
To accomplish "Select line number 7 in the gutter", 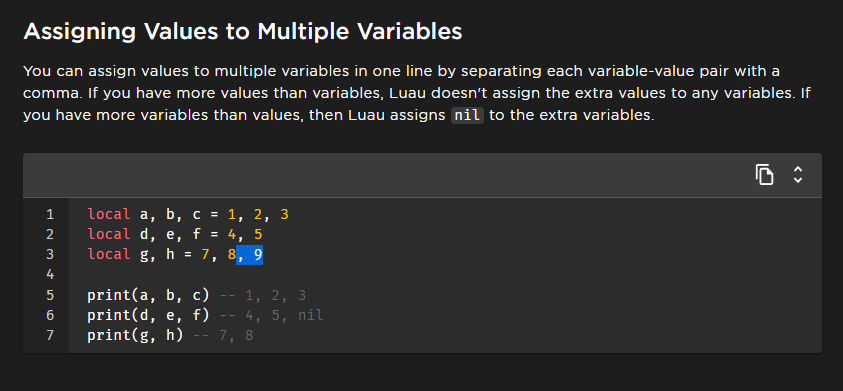I will click(x=50, y=336).
